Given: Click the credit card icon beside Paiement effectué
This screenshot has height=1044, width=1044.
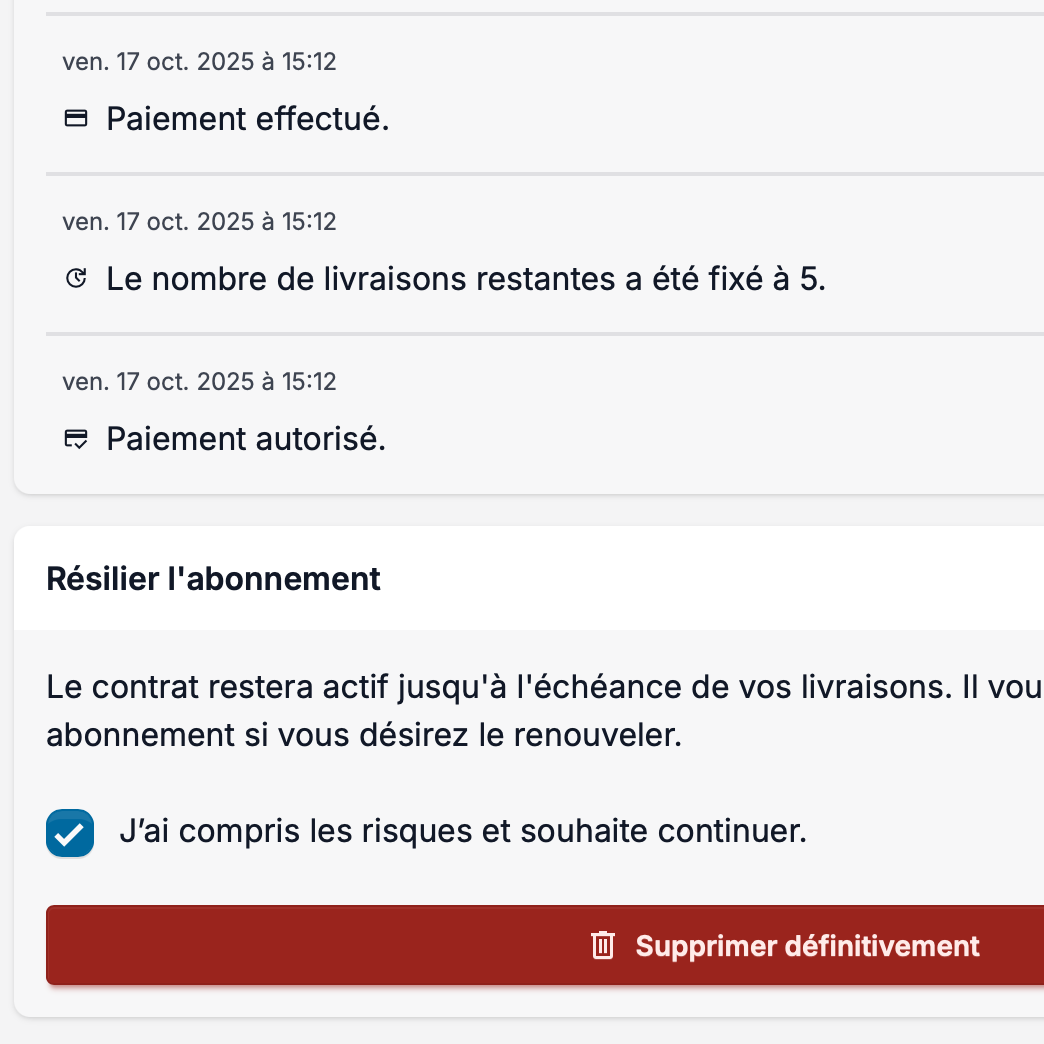Looking at the screenshot, I should [x=75, y=119].
